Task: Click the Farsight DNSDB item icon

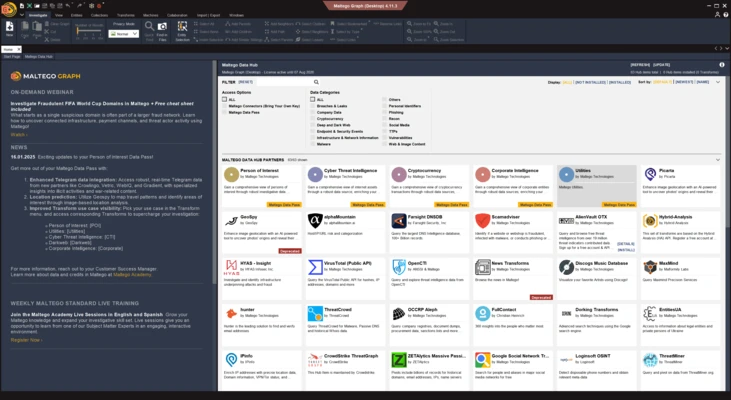Action: pyautogui.click(x=399, y=221)
